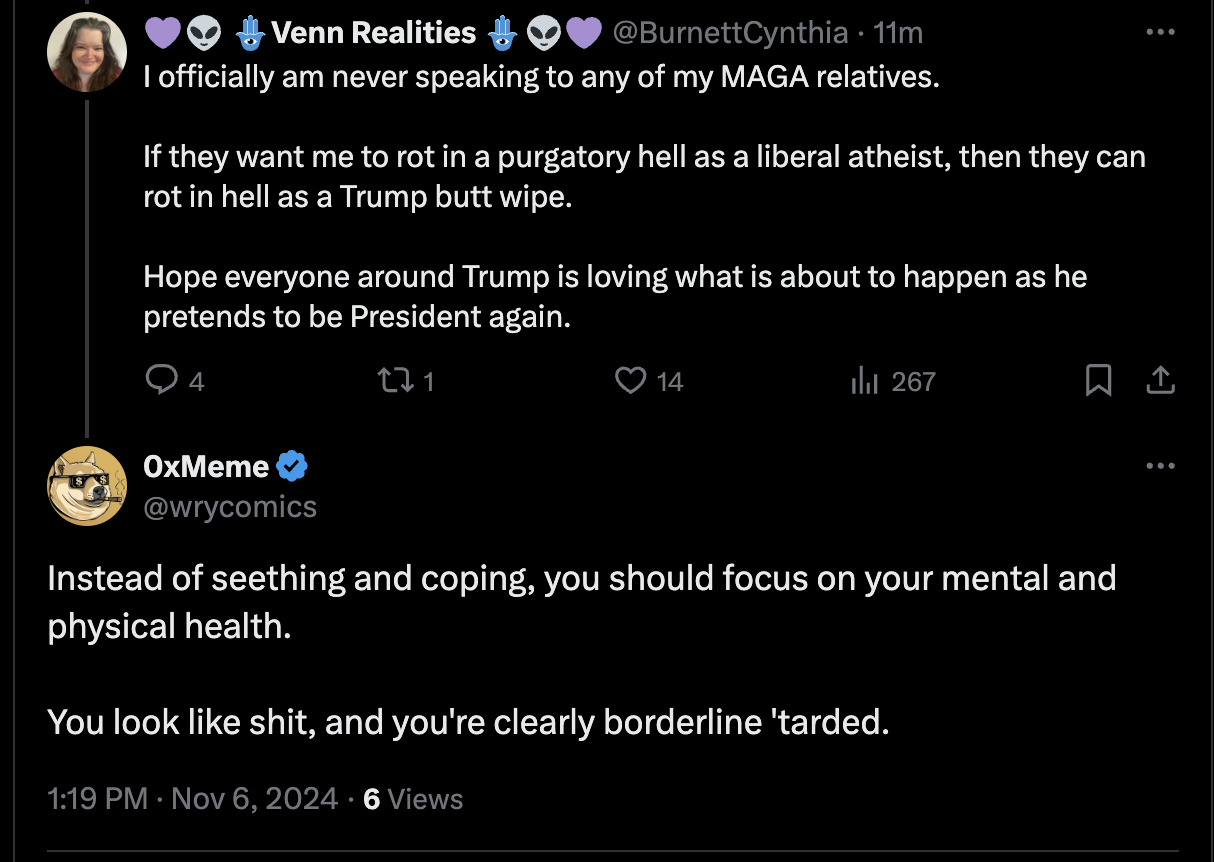Screen dimensions: 1214x862
Task: Click the 6 Views count
Action: point(413,799)
